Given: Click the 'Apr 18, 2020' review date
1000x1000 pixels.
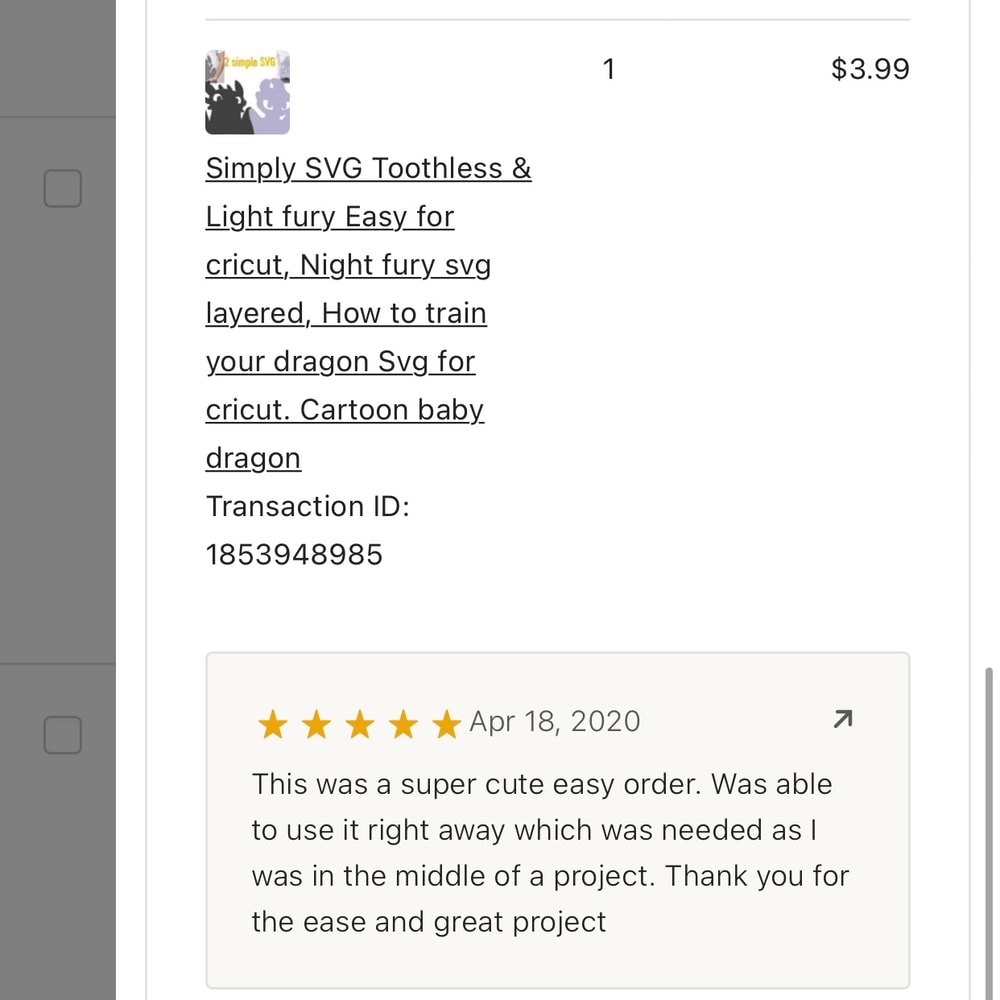Looking at the screenshot, I should pos(555,722).
